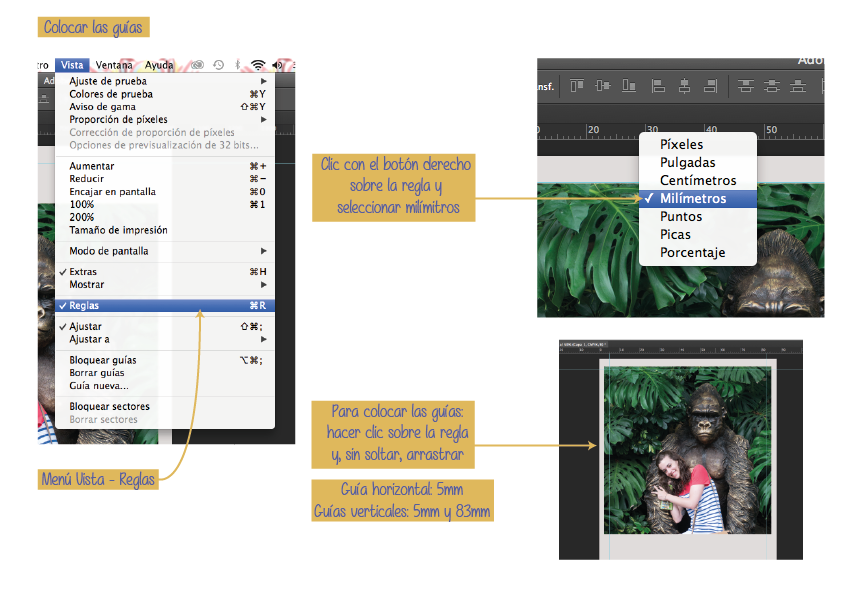842x597 pixels.
Task: Click the ruler at the 20 mark
Action: coord(593,130)
